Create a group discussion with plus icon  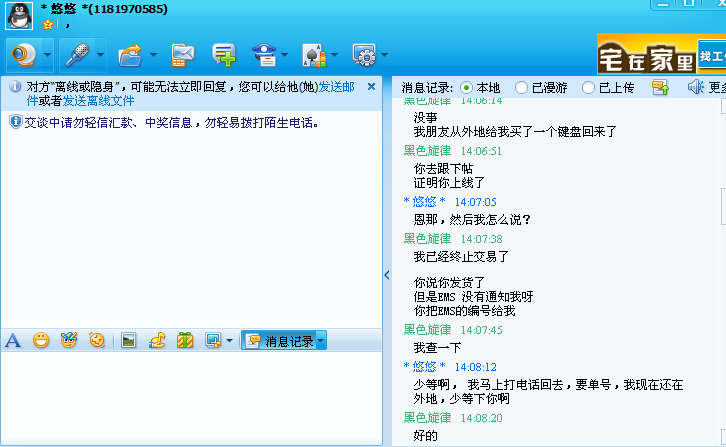click(x=224, y=55)
